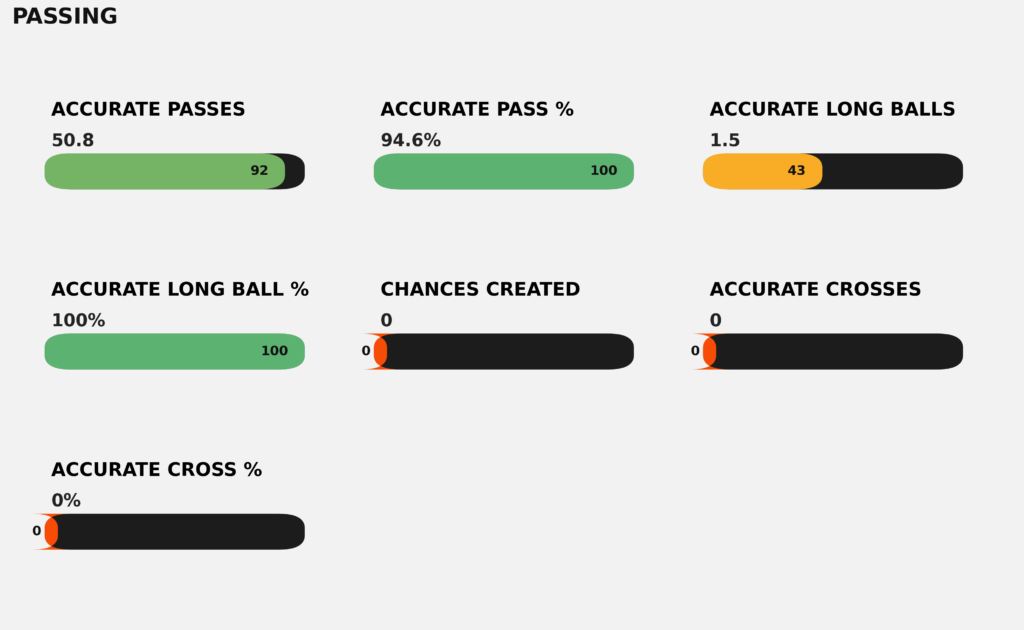Select the 94.6% value text

[x=410, y=141]
